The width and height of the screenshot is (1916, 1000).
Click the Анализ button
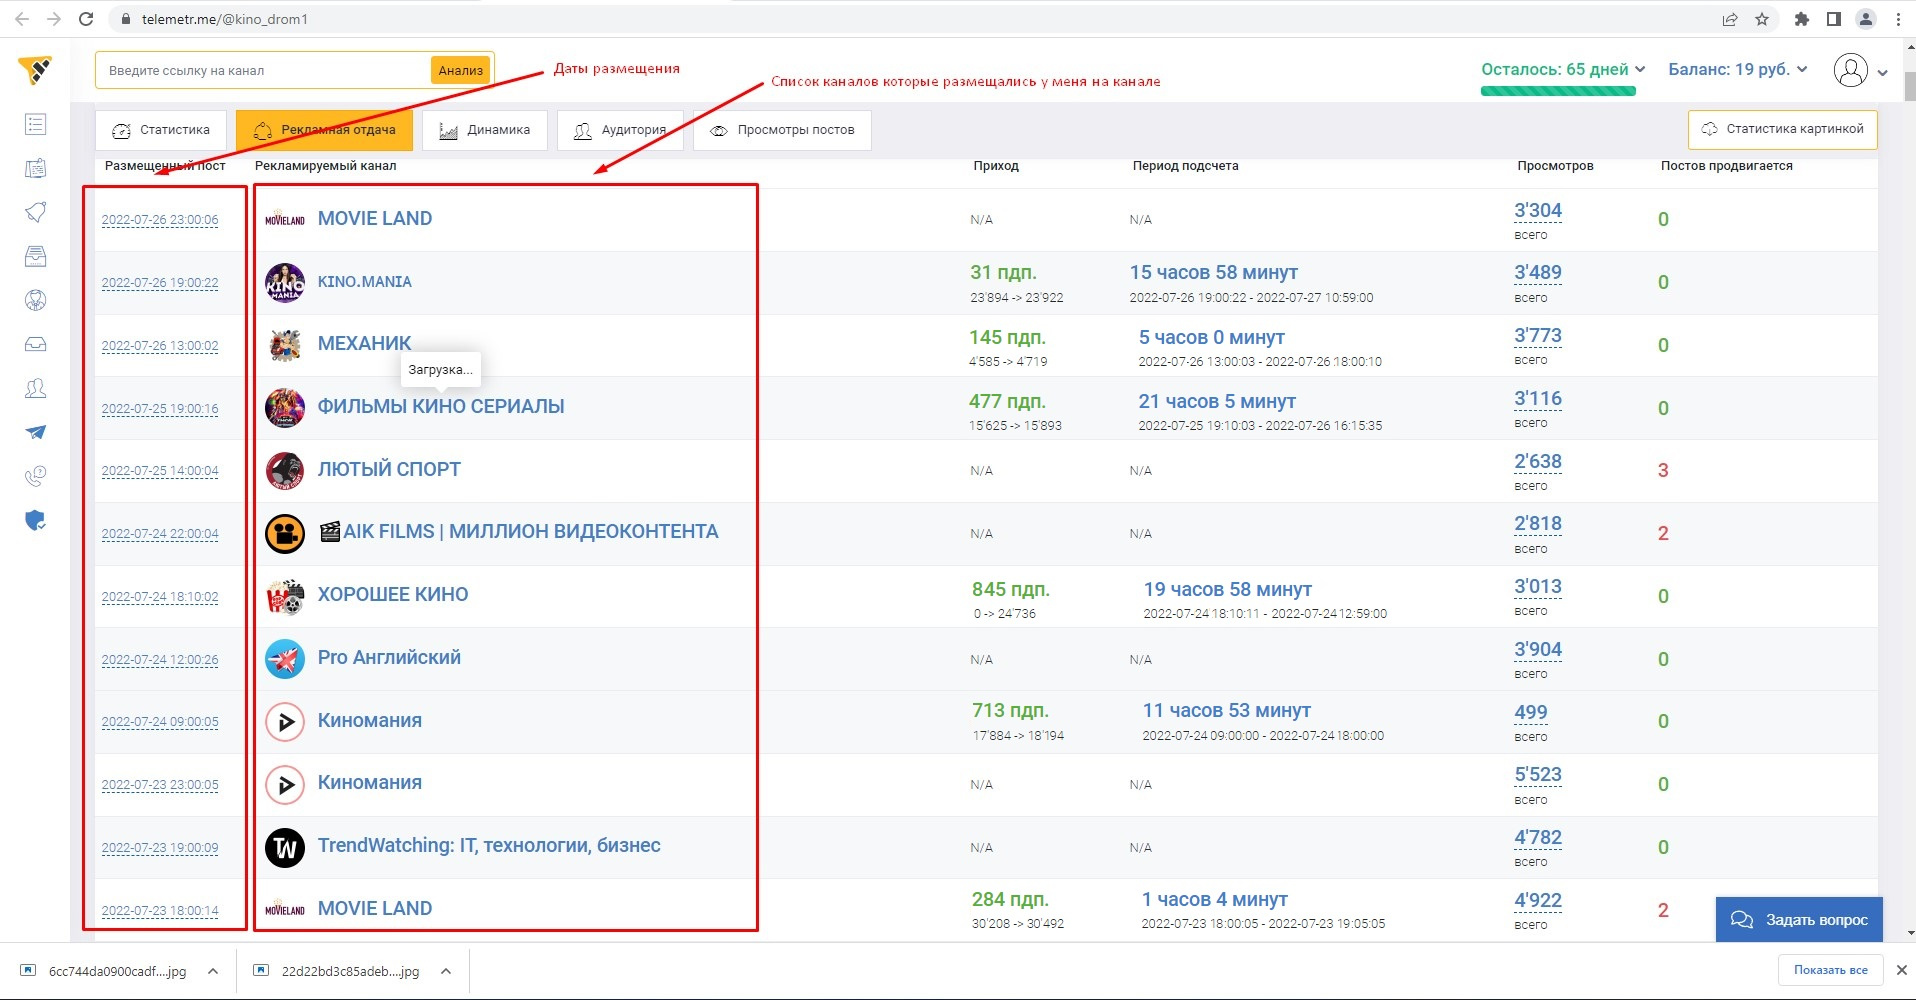tap(460, 70)
